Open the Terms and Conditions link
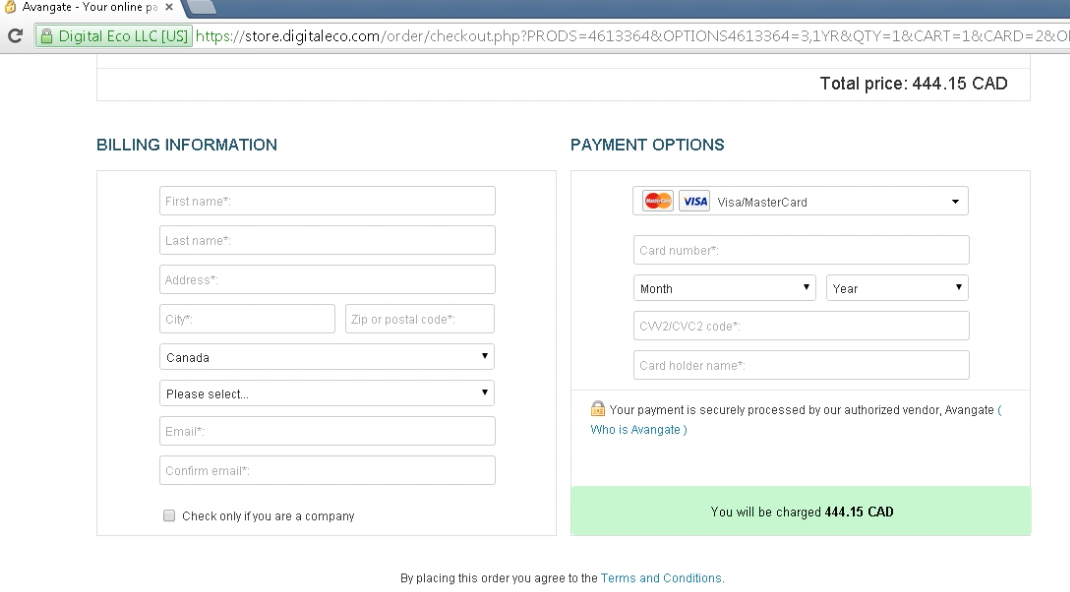The height and width of the screenshot is (592, 1070). (x=661, y=578)
